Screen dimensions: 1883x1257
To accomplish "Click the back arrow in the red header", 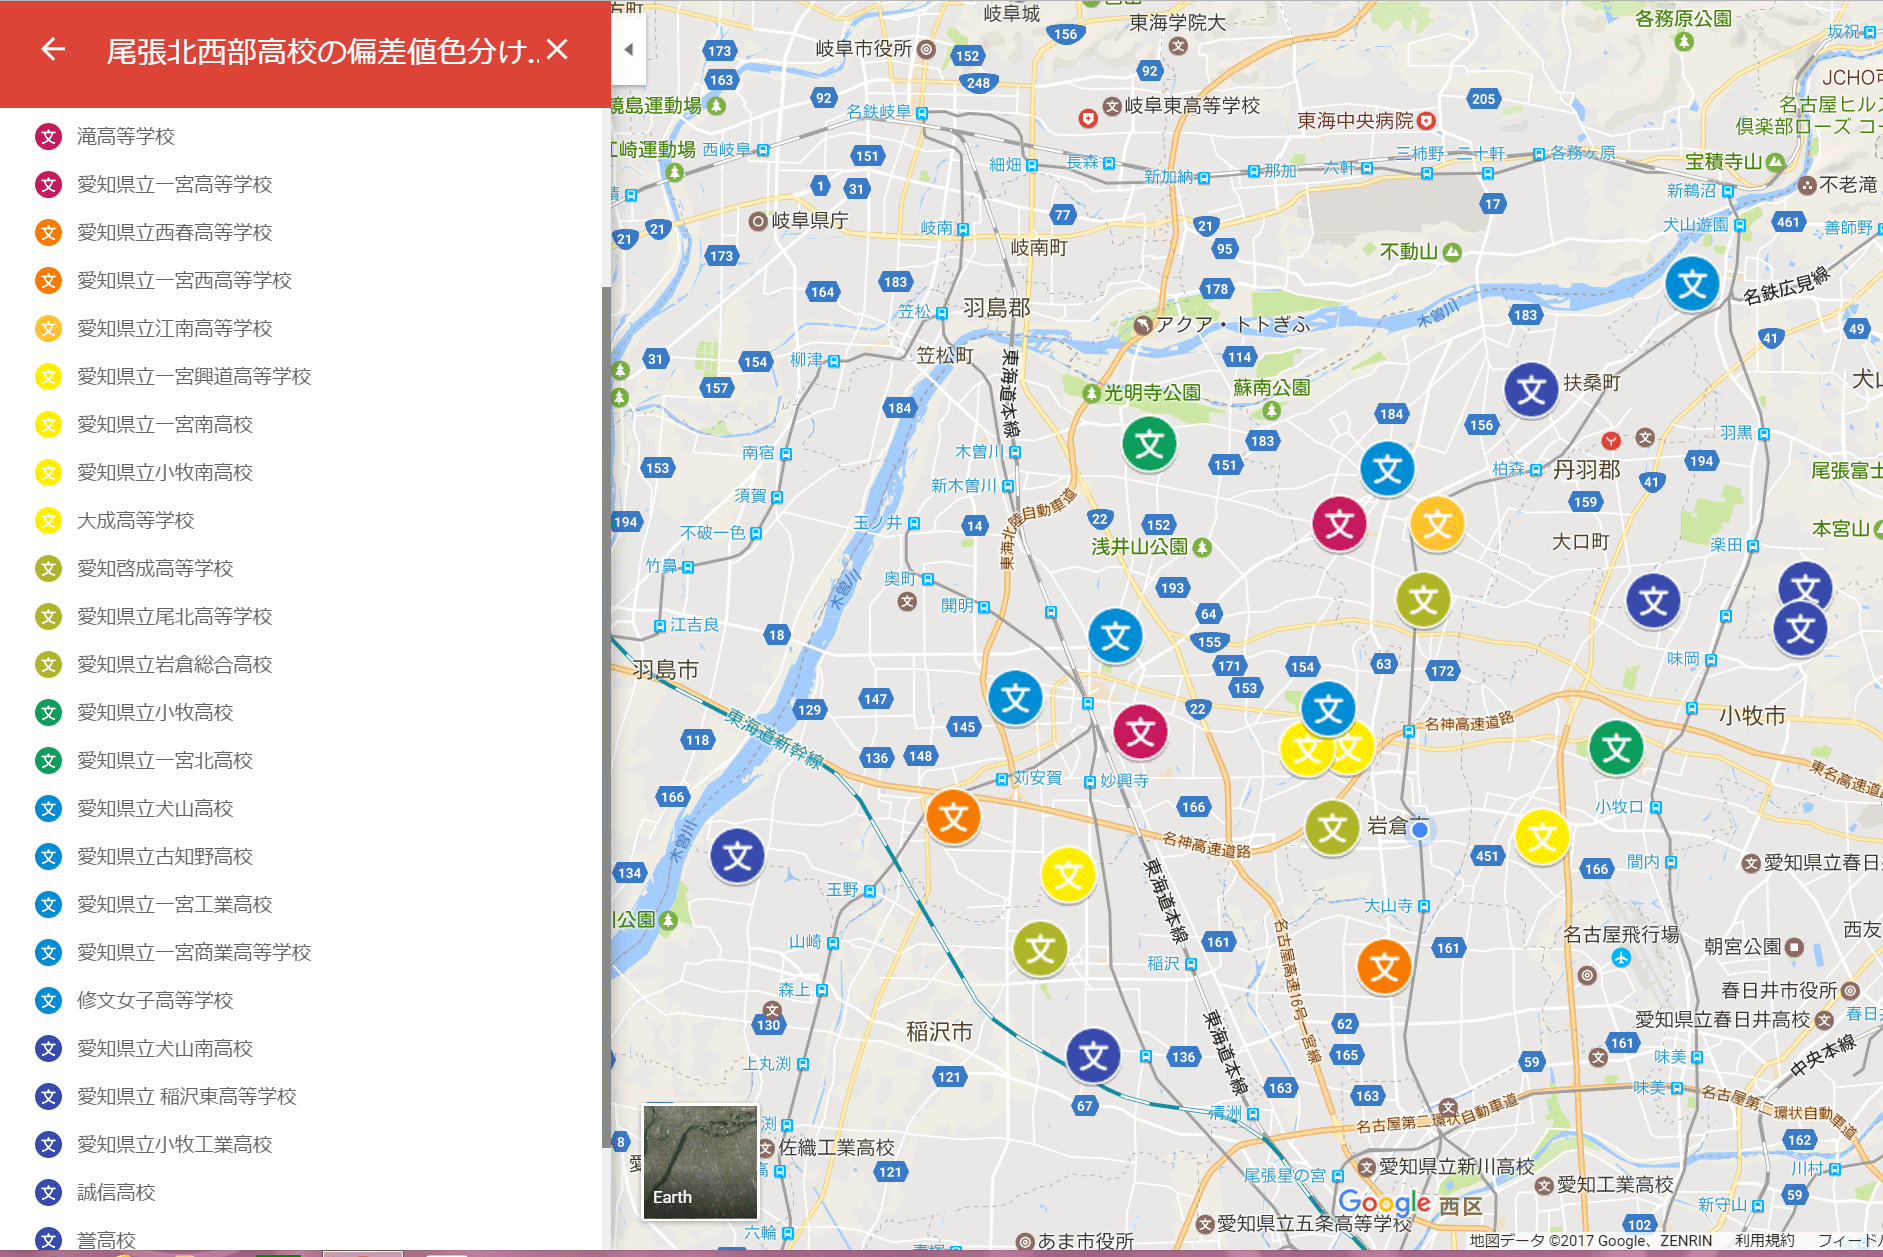I will pyautogui.click(x=53, y=49).
